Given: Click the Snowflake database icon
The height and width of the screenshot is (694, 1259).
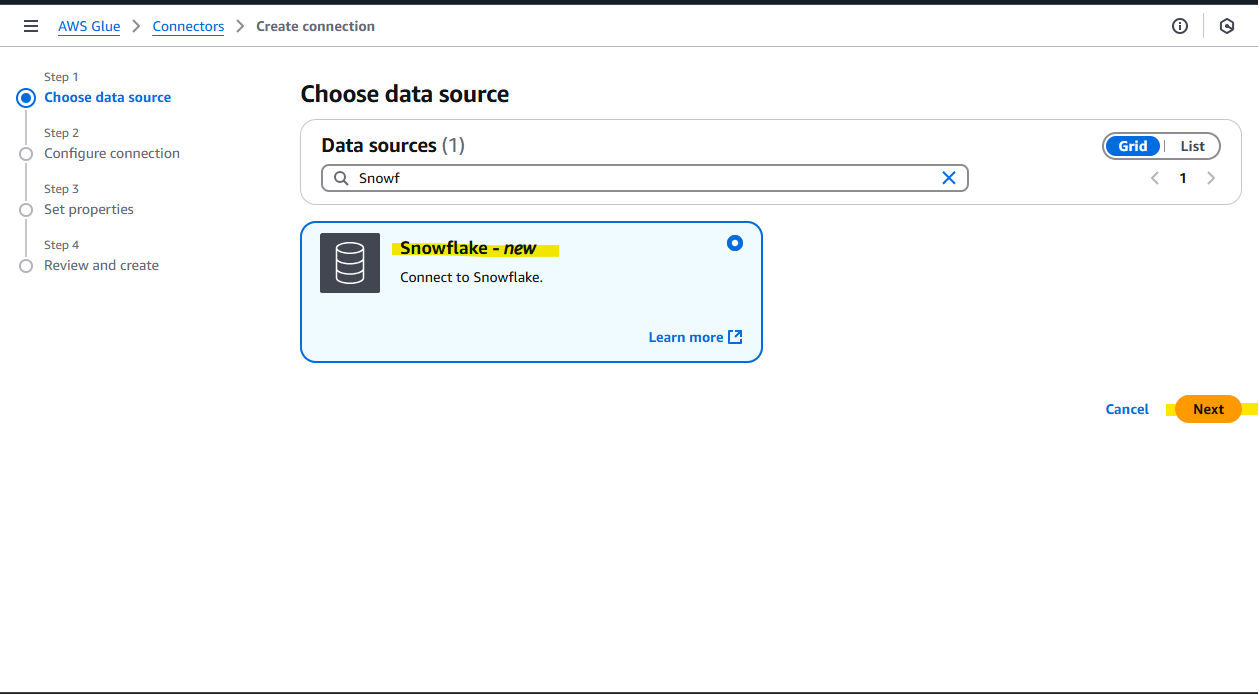Looking at the screenshot, I should click(350, 263).
